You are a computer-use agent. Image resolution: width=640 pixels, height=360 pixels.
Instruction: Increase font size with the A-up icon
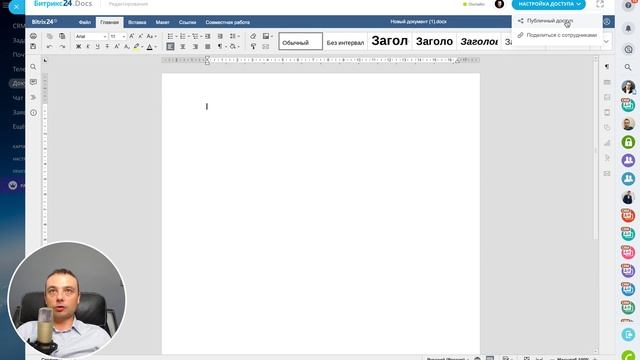[x=131, y=36]
